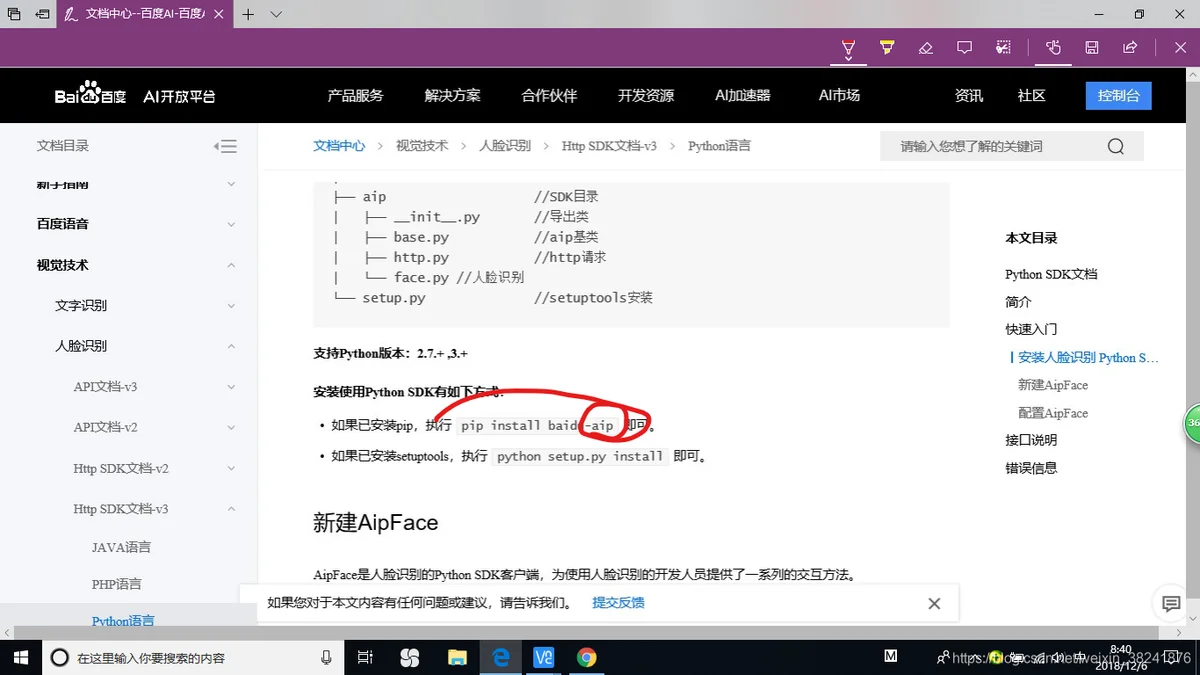Screen dimensions: 1200x675
Task: Set the current tabs aside
Action: [x=42, y=14]
